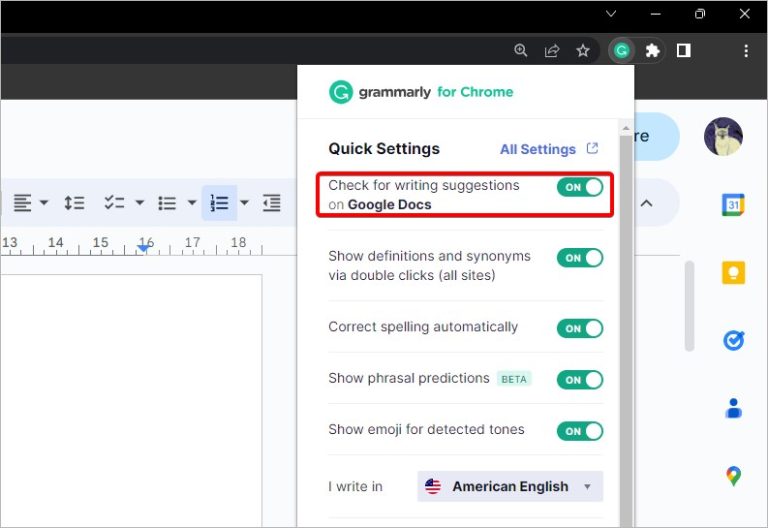
Task: Open Google Tasks side panel icon
Action: (x=733, y=340)
